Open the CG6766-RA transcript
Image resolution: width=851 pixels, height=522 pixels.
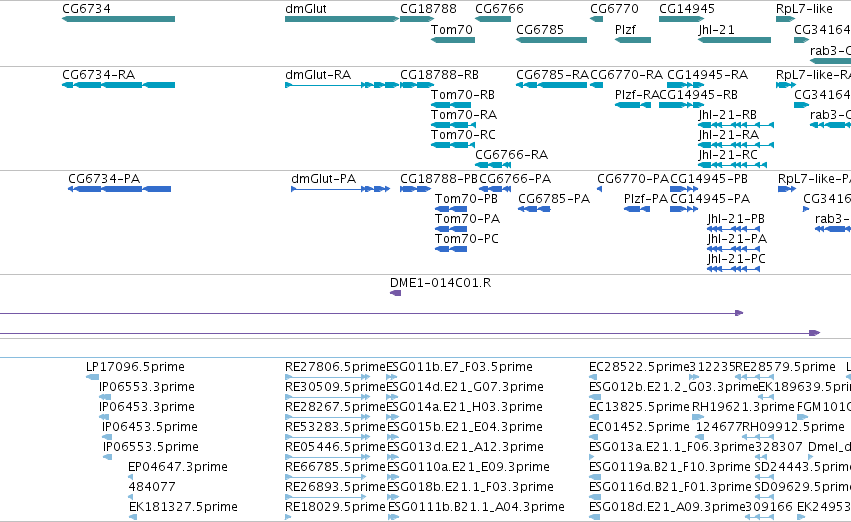tap(493, 165)
